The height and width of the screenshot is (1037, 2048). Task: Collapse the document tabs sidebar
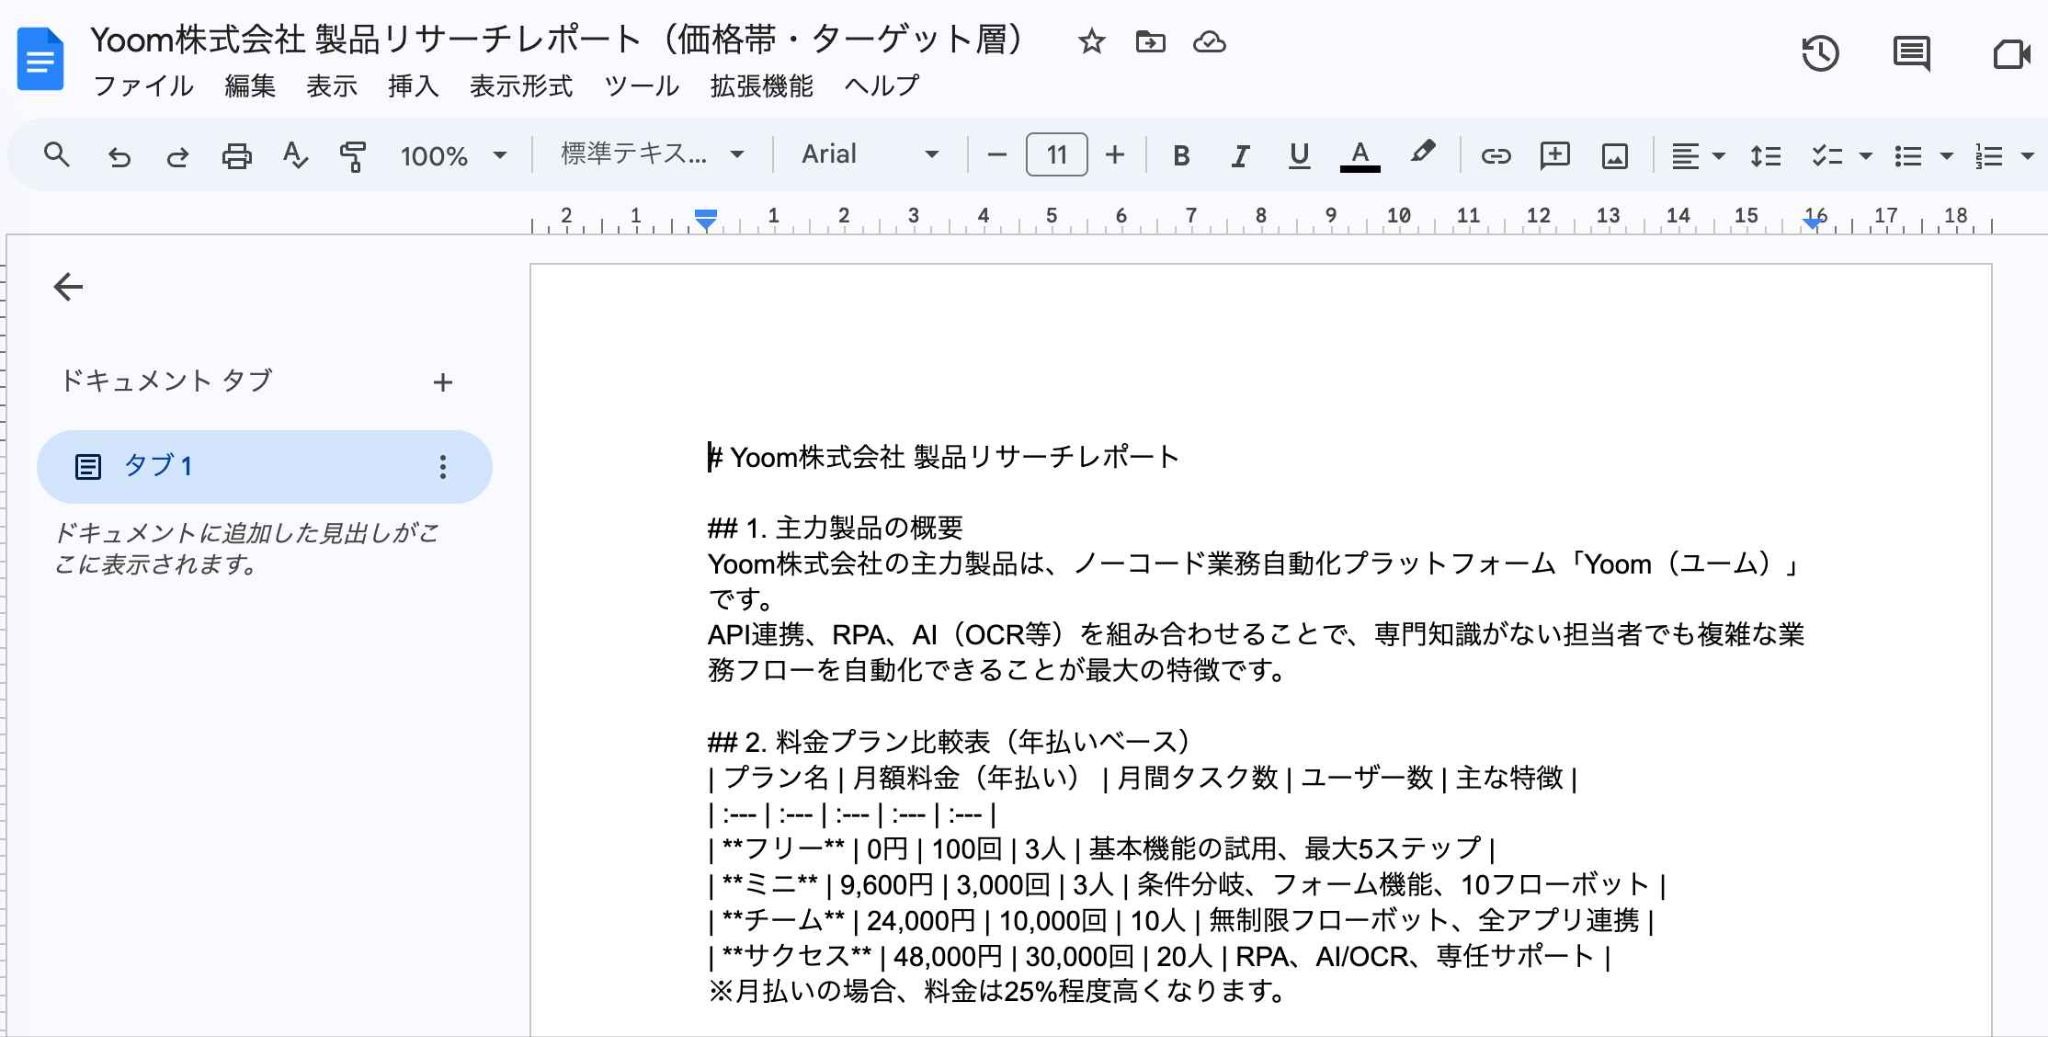68,287
